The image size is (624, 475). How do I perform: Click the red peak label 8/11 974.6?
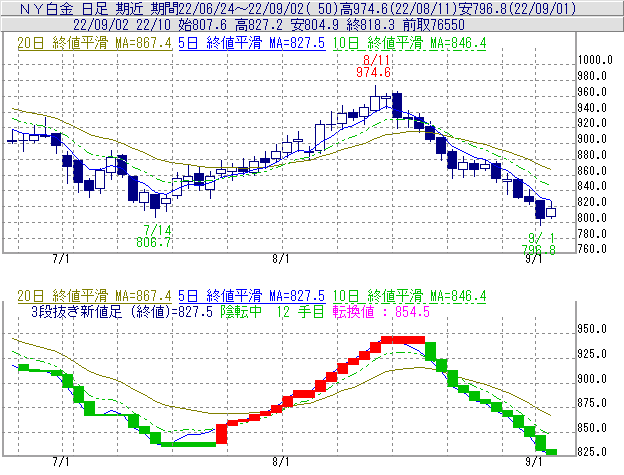tap(374, 66)
